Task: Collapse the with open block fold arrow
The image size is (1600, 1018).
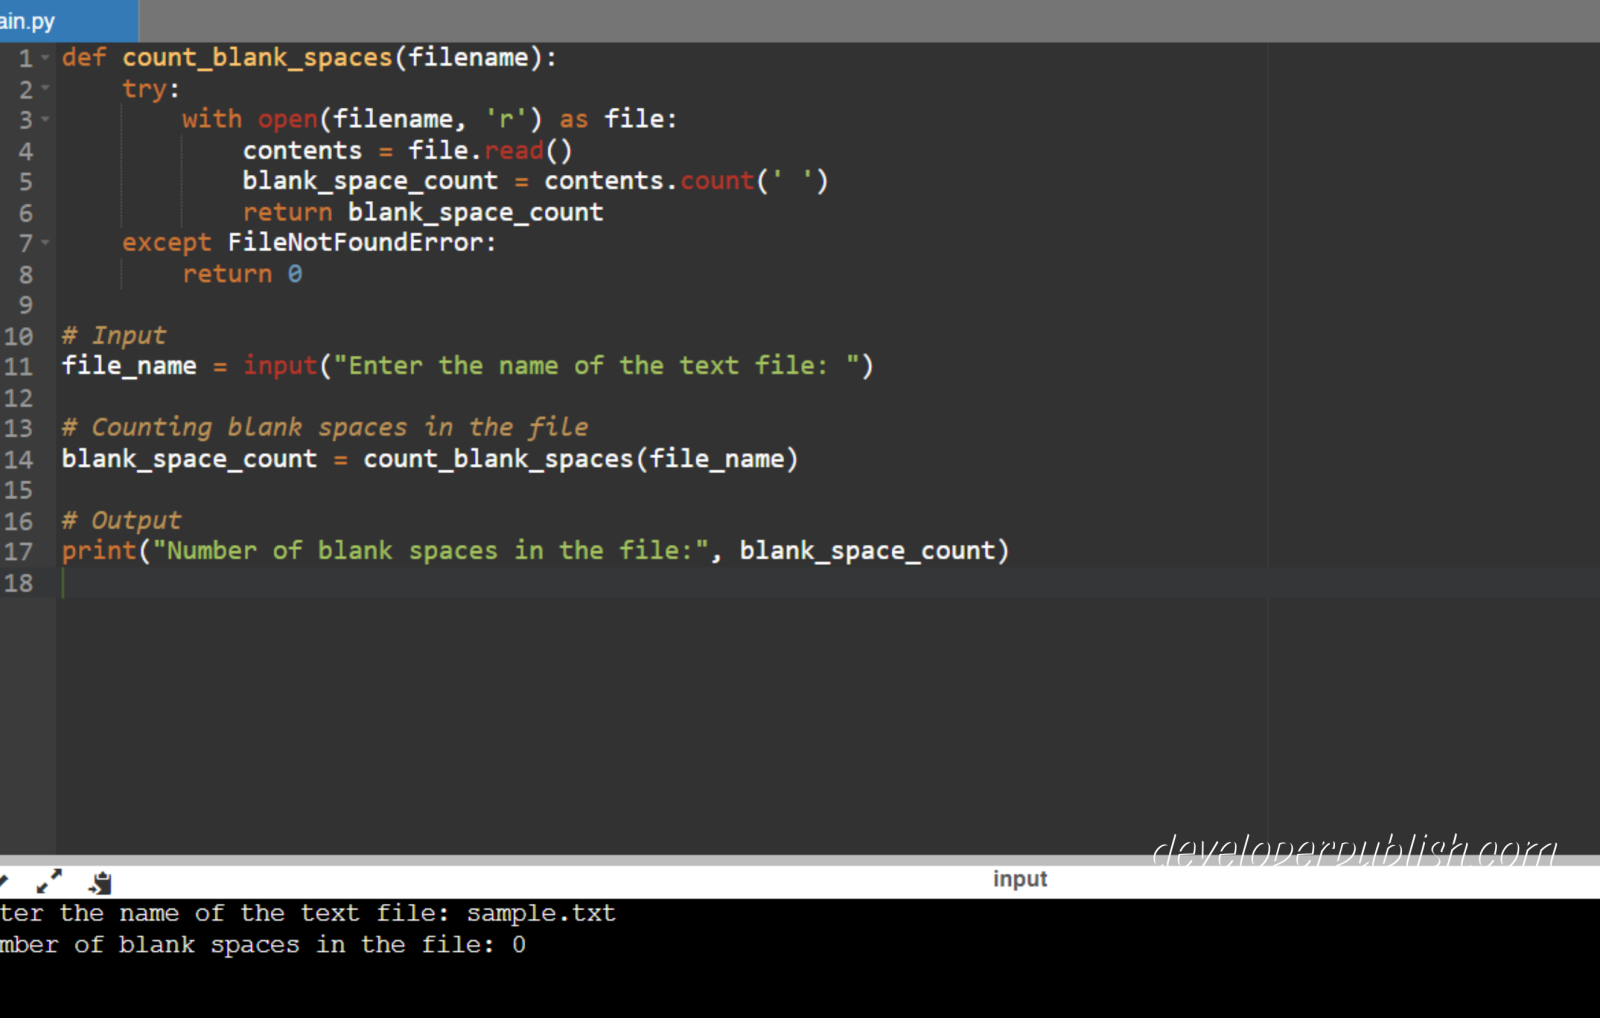Action: point(45,119)
